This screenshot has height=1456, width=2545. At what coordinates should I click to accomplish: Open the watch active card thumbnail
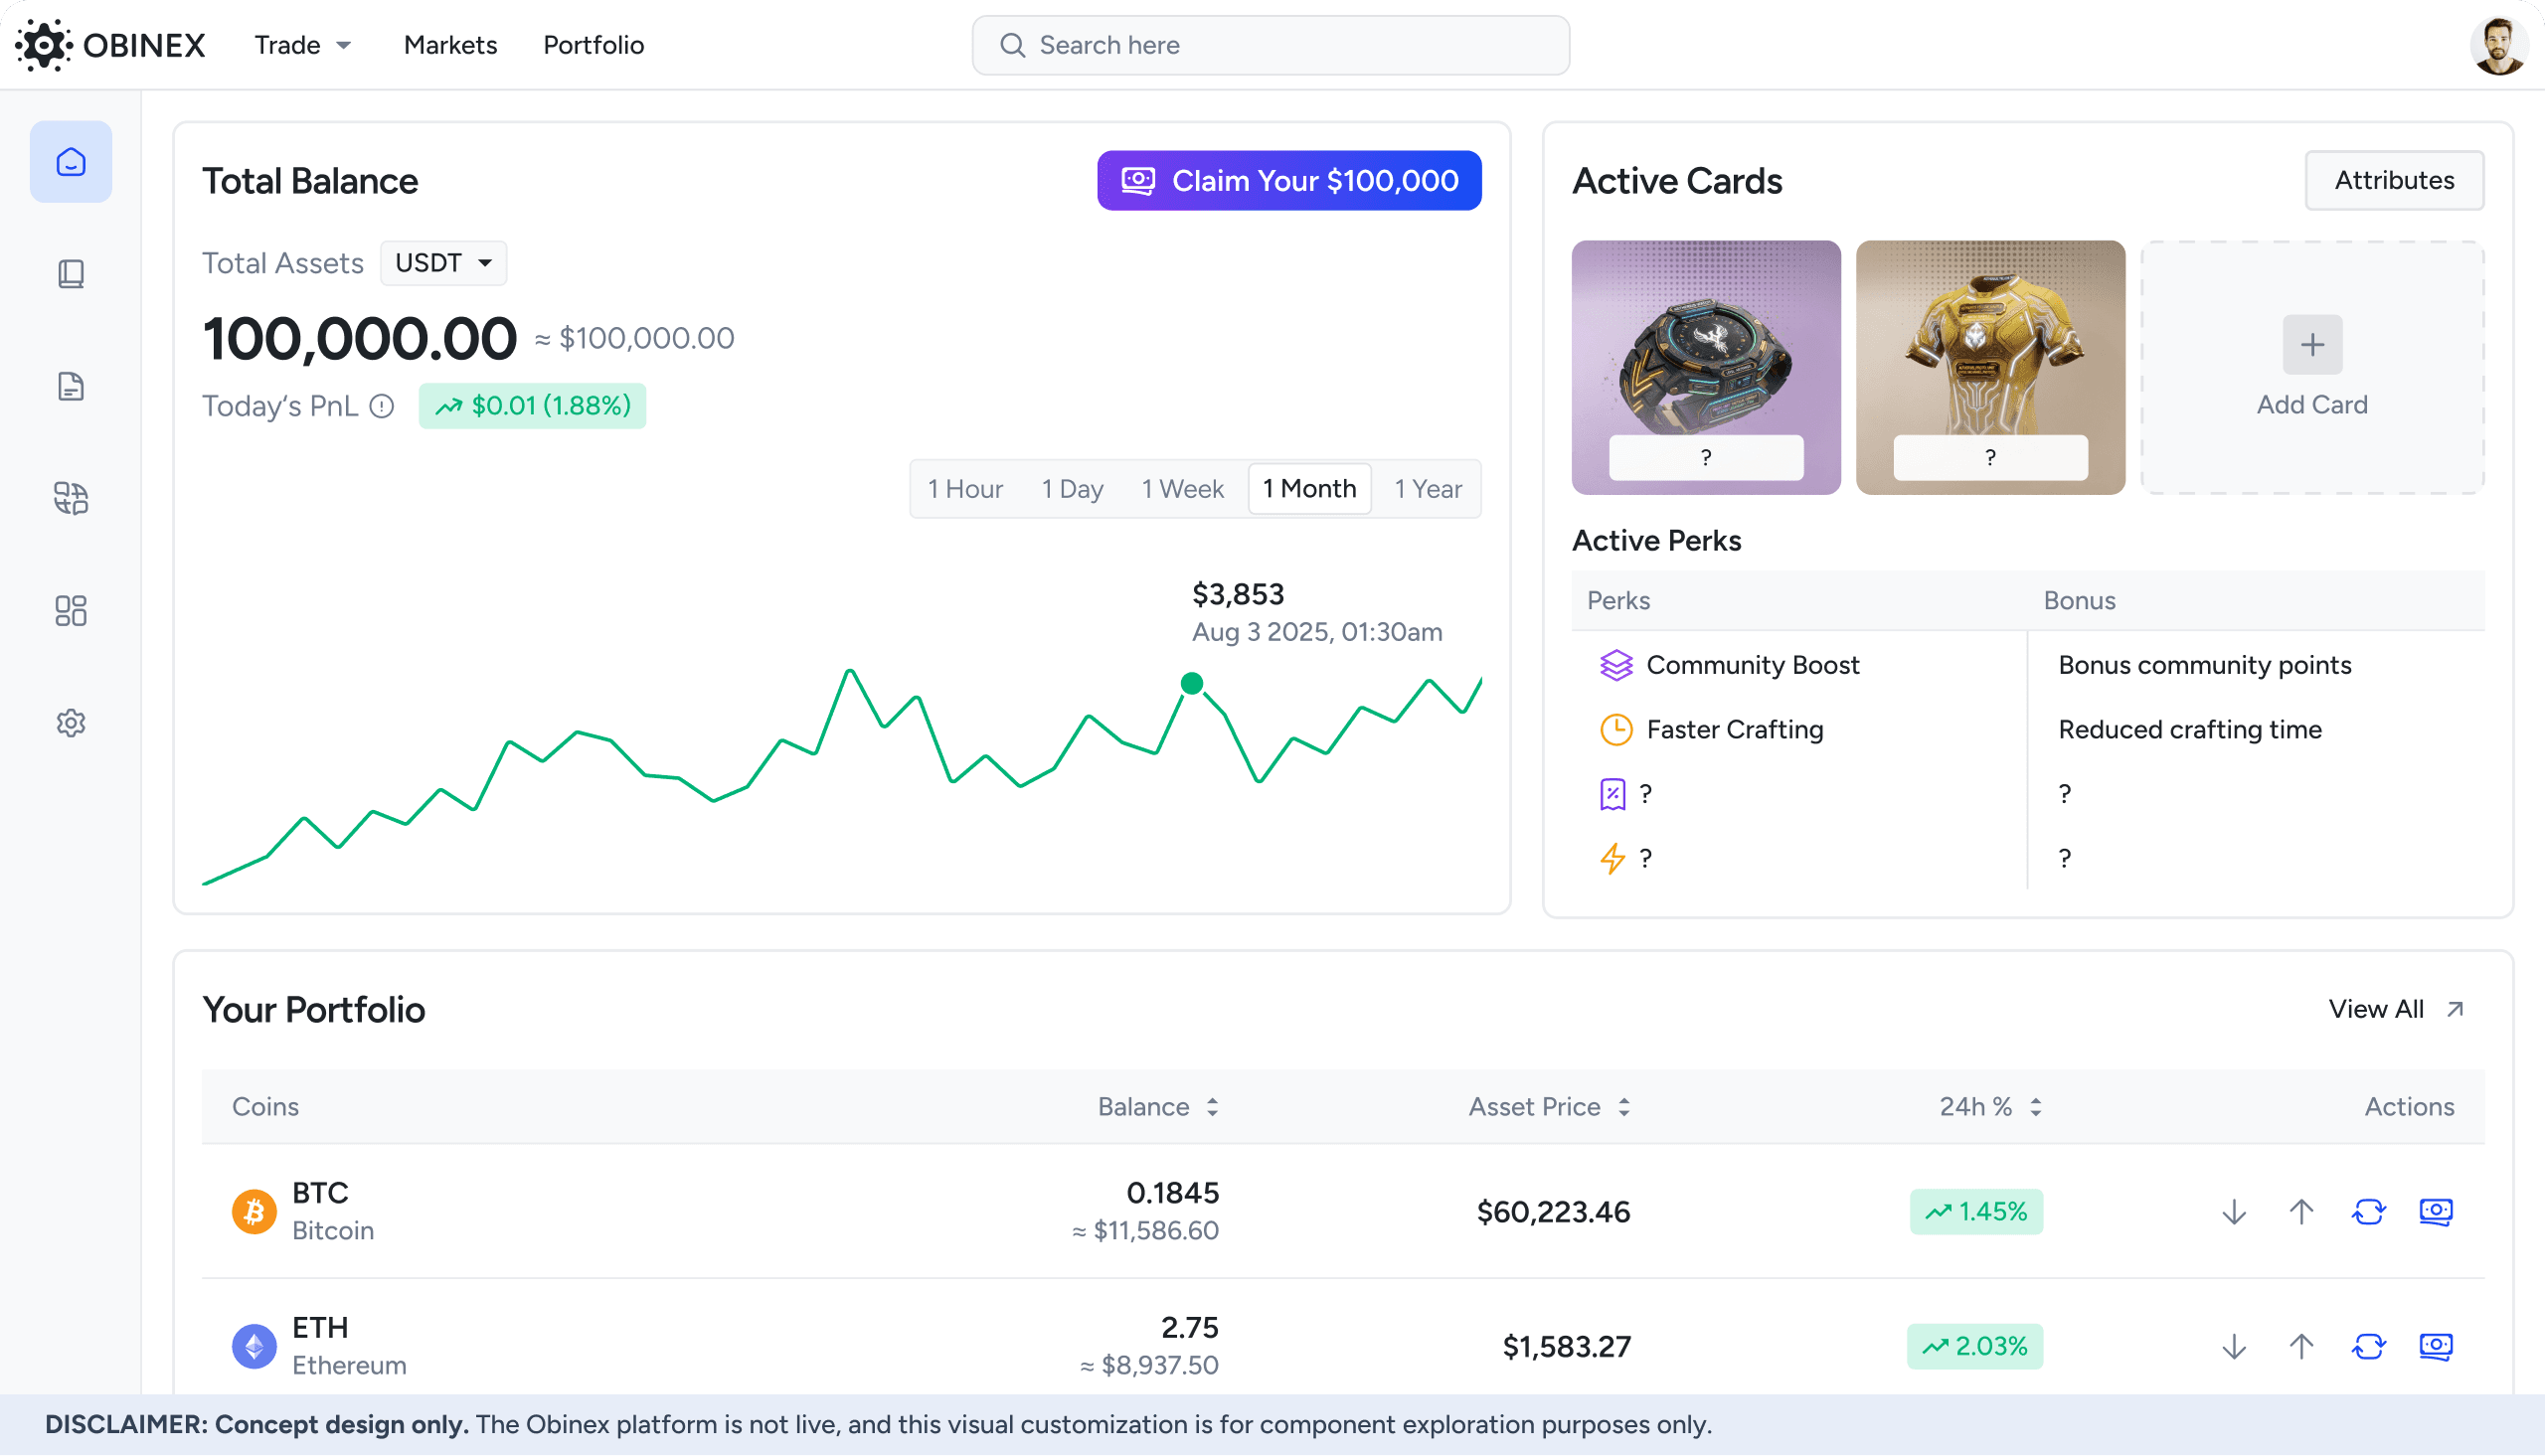click(1706, 368)
